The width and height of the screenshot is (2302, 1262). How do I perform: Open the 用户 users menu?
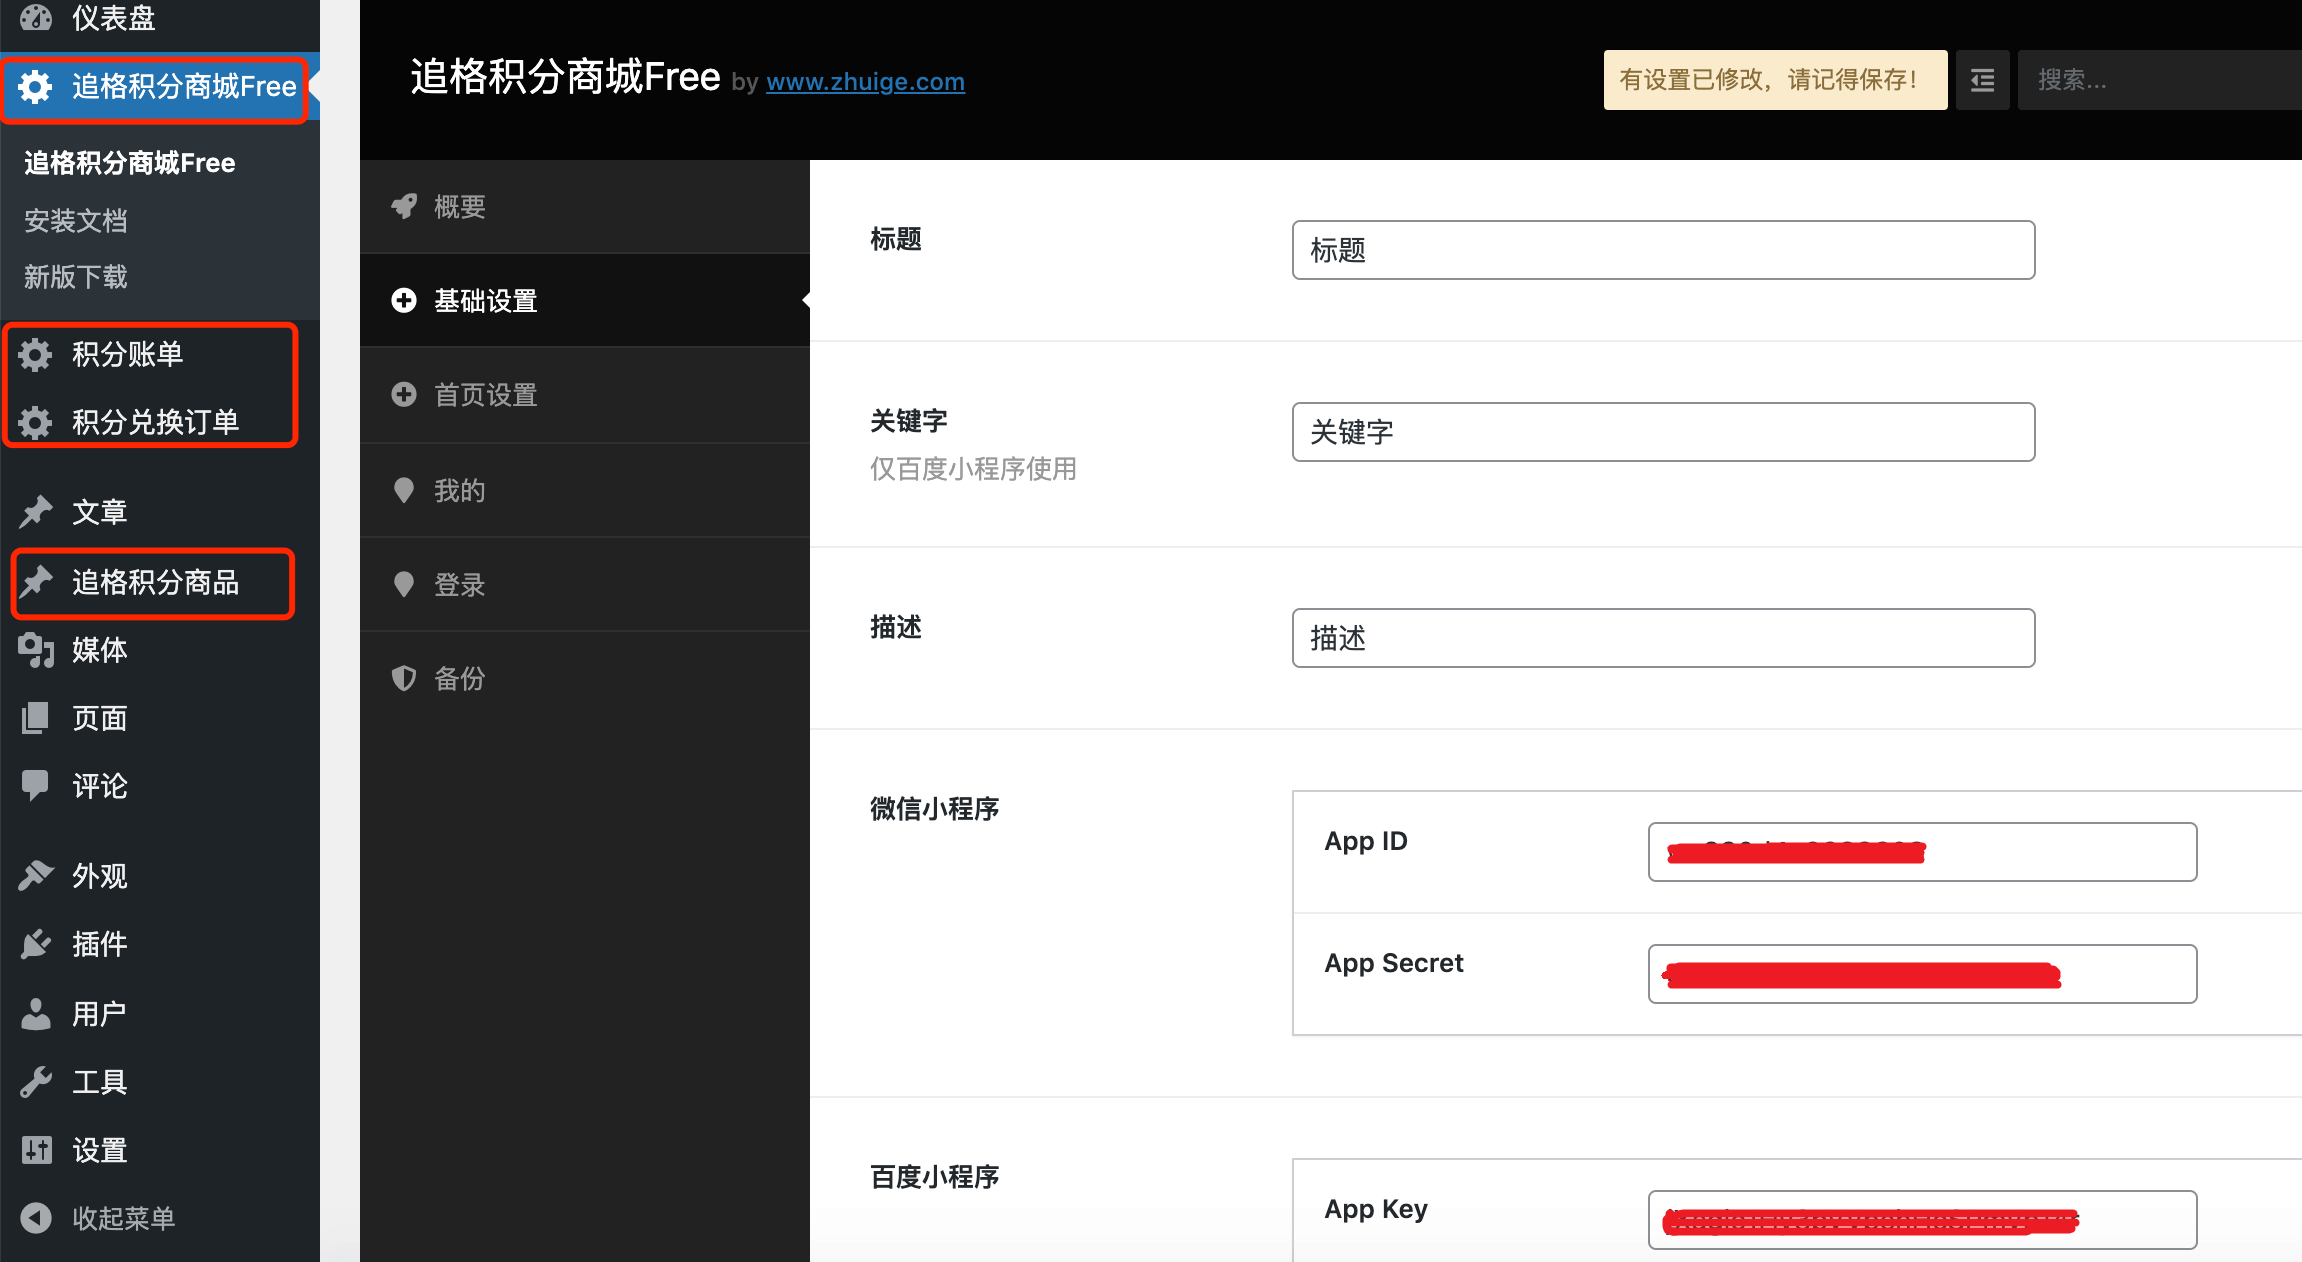click(x=160, y=1013)
